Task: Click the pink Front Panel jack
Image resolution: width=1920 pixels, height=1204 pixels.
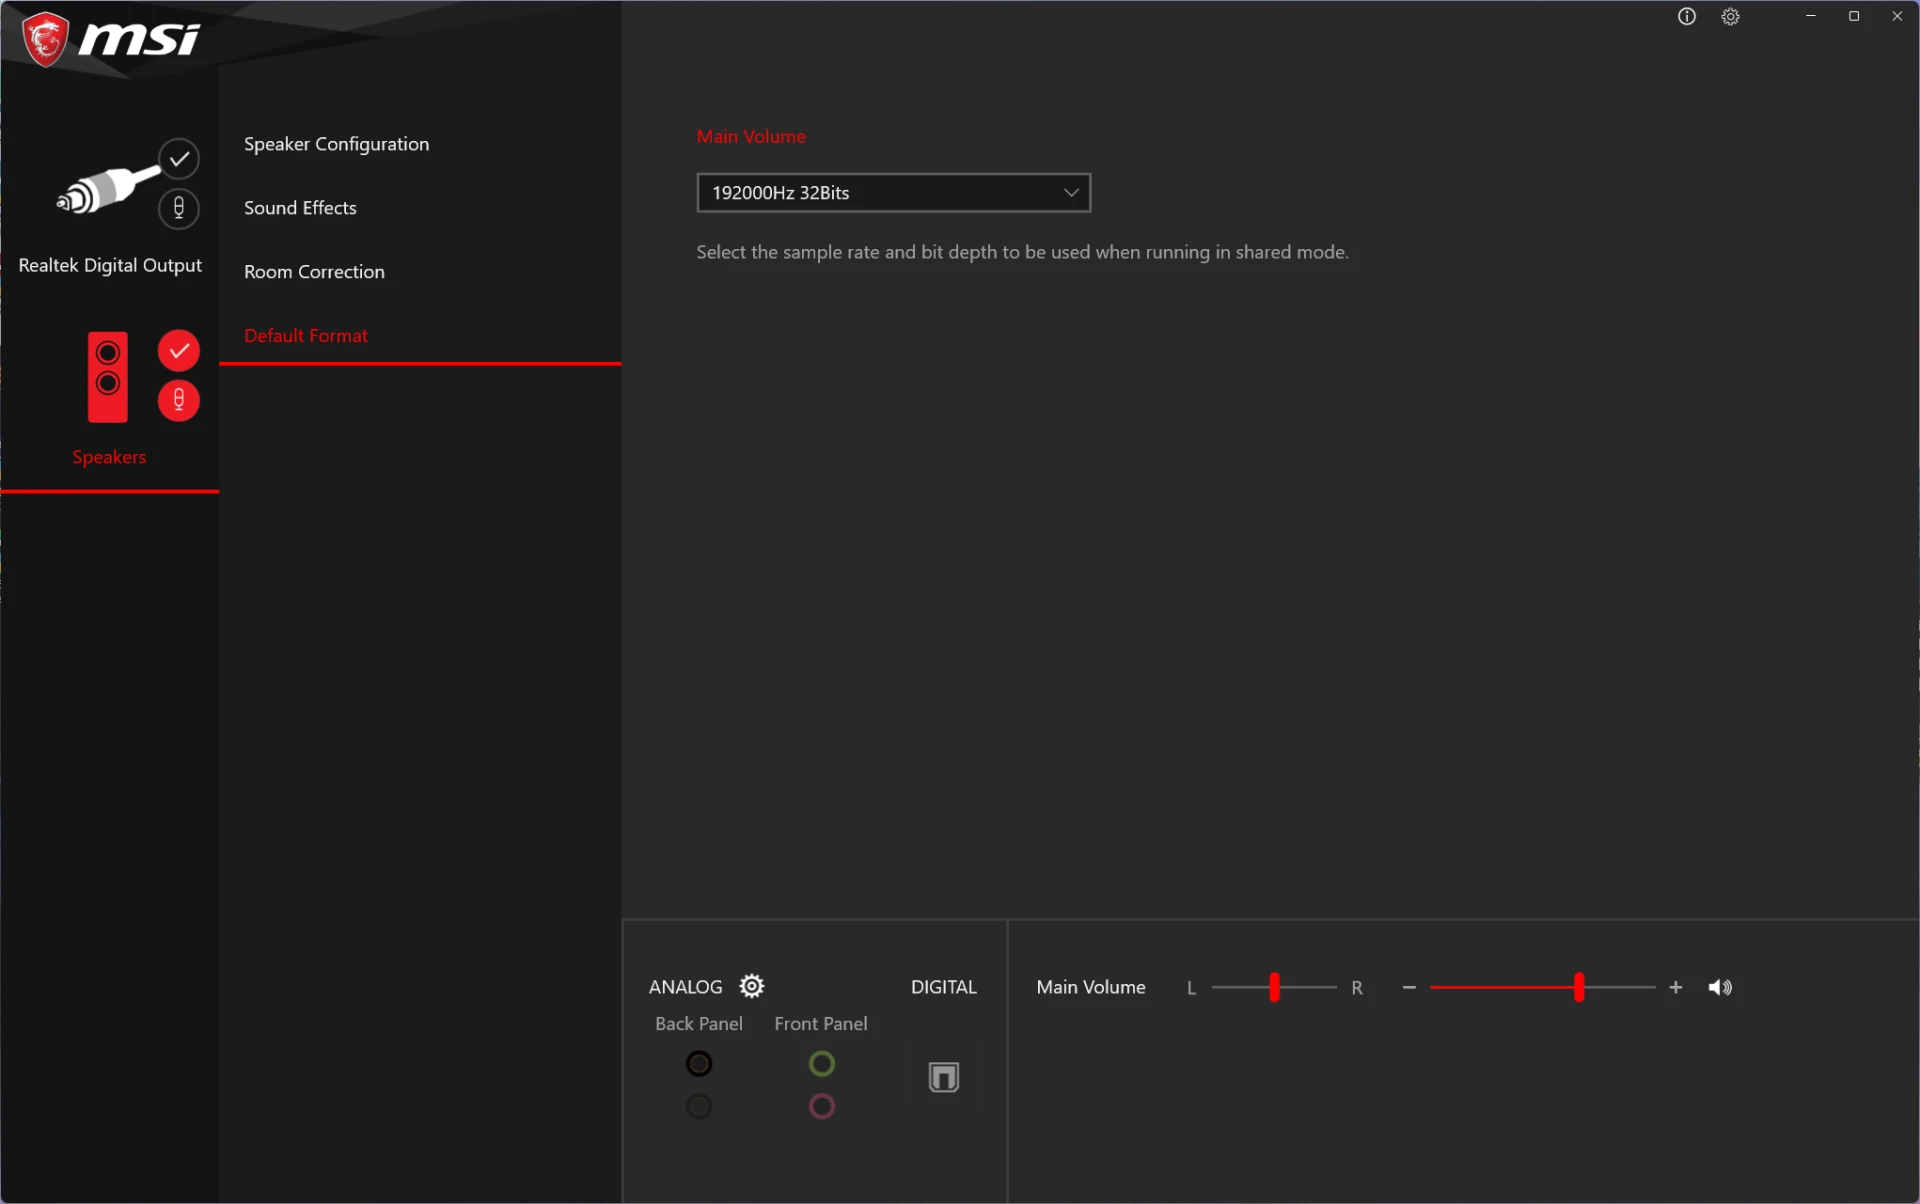Action: (822, 1106)
